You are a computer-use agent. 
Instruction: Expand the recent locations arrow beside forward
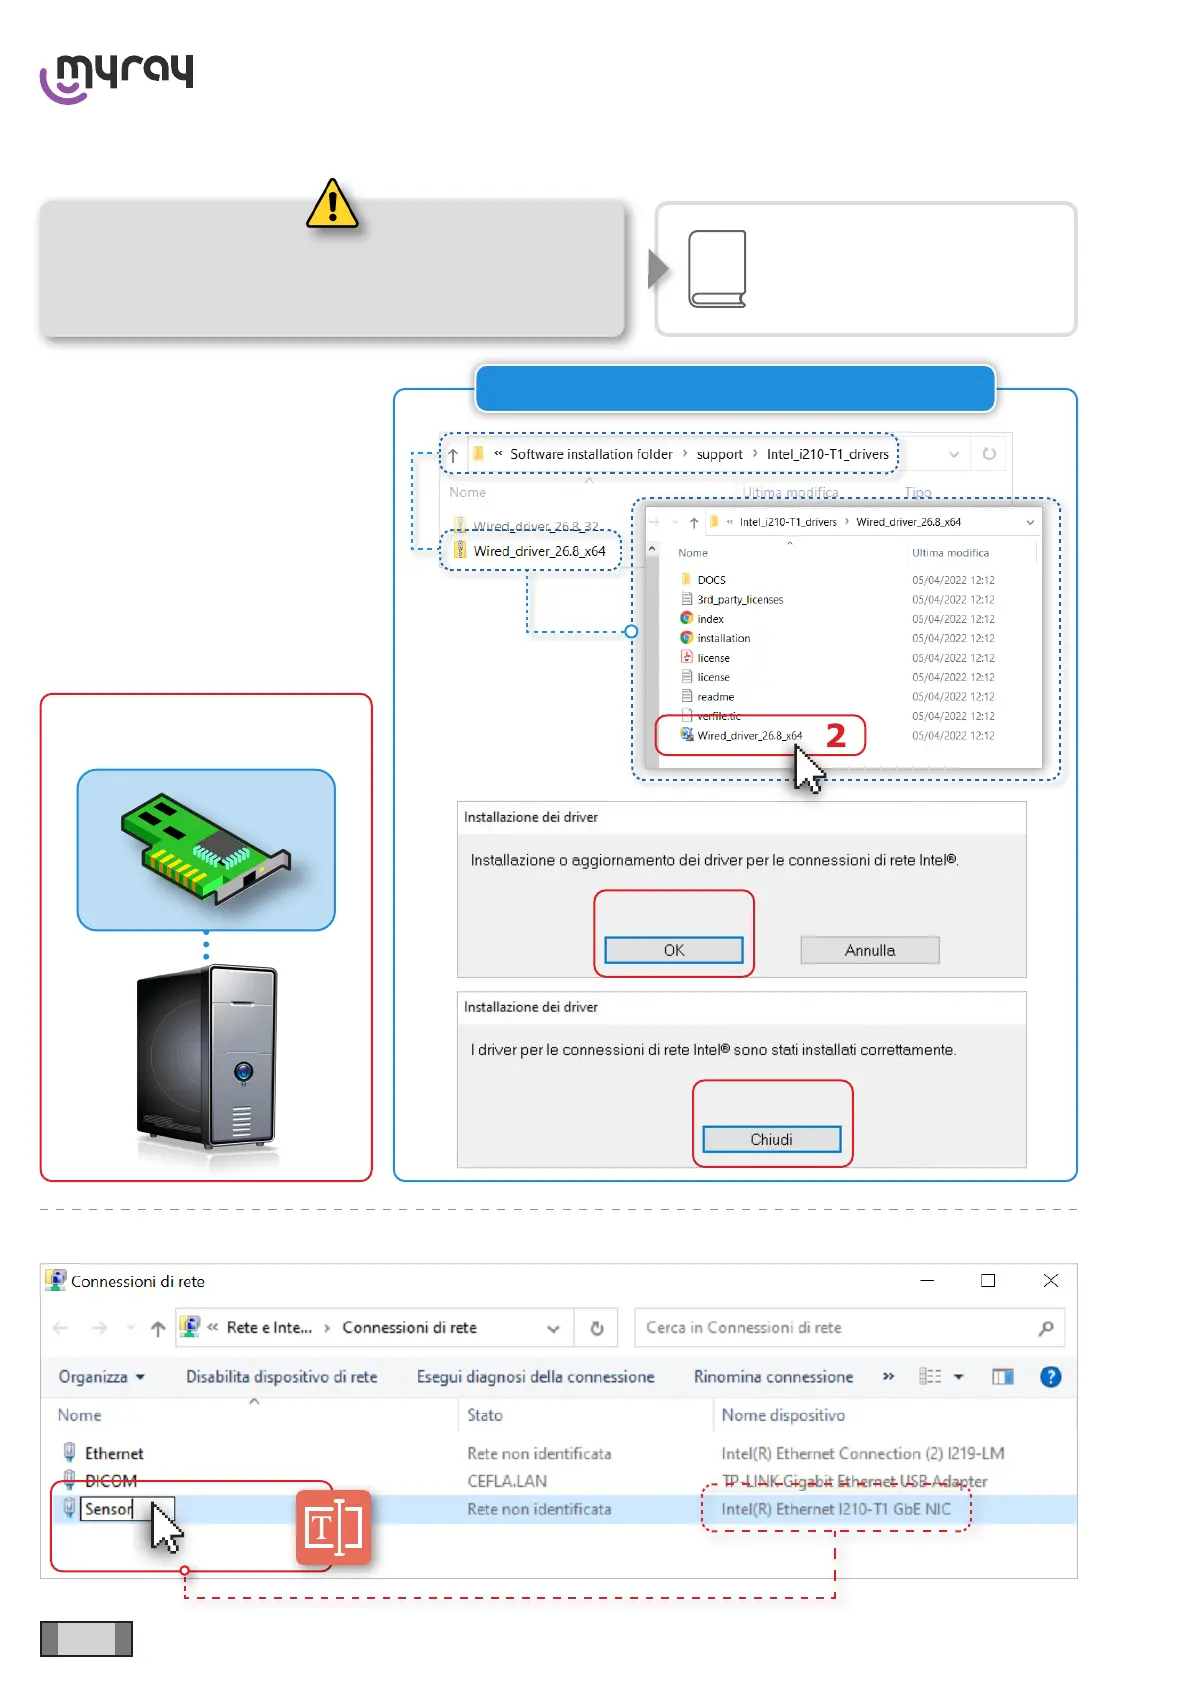(131, 1328)
